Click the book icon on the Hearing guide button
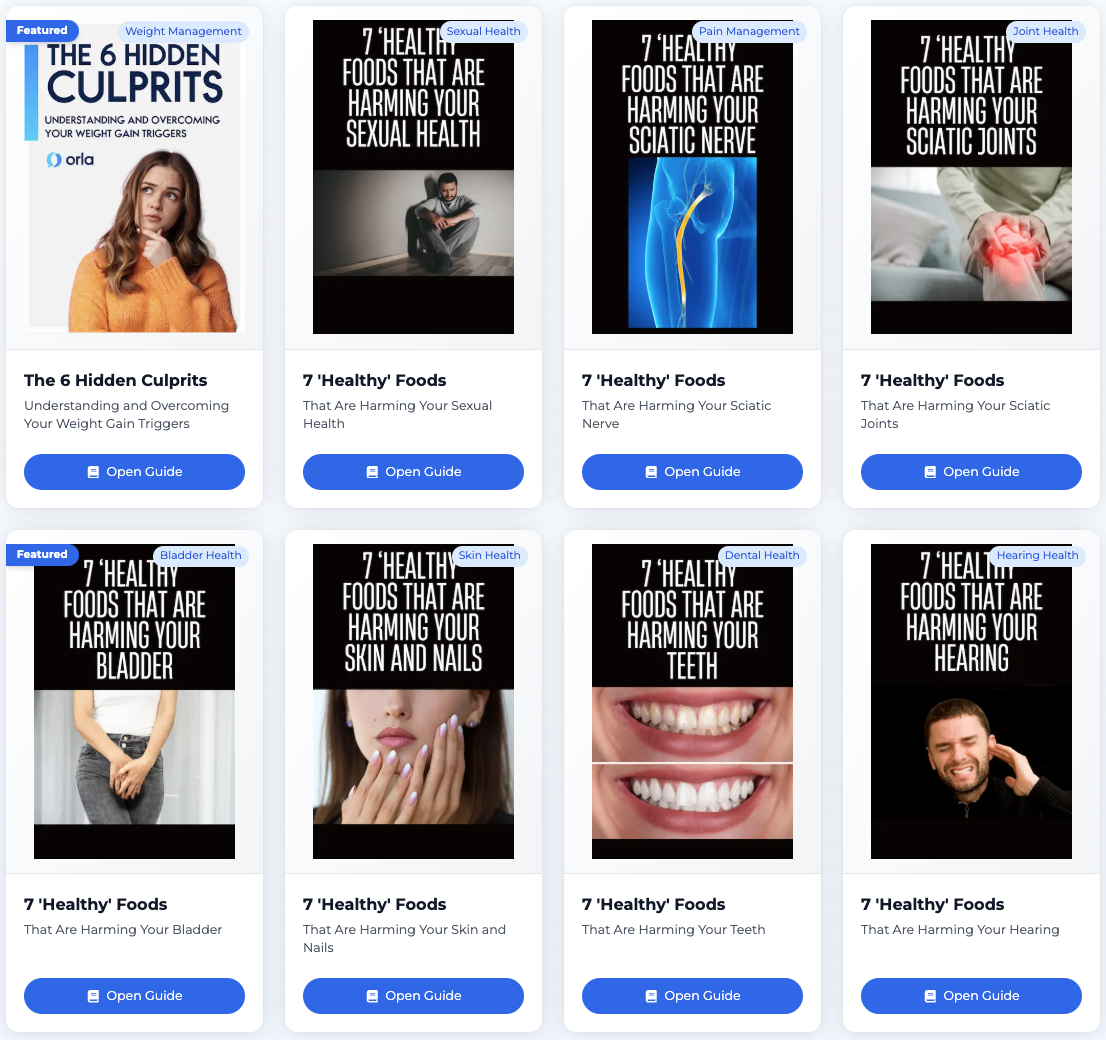The width and height of the screenshot is (1106, 1040). pyautogui.click(x=930, y=996)
